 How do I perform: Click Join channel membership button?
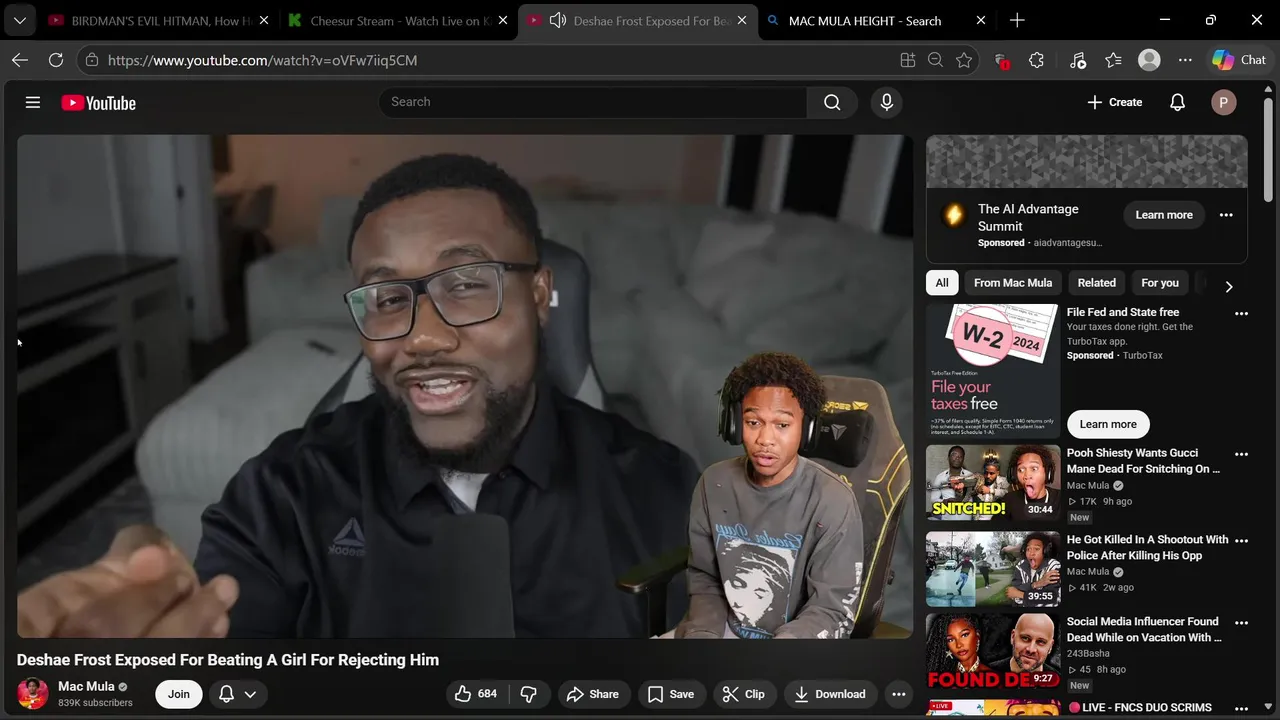click(179, 694)
